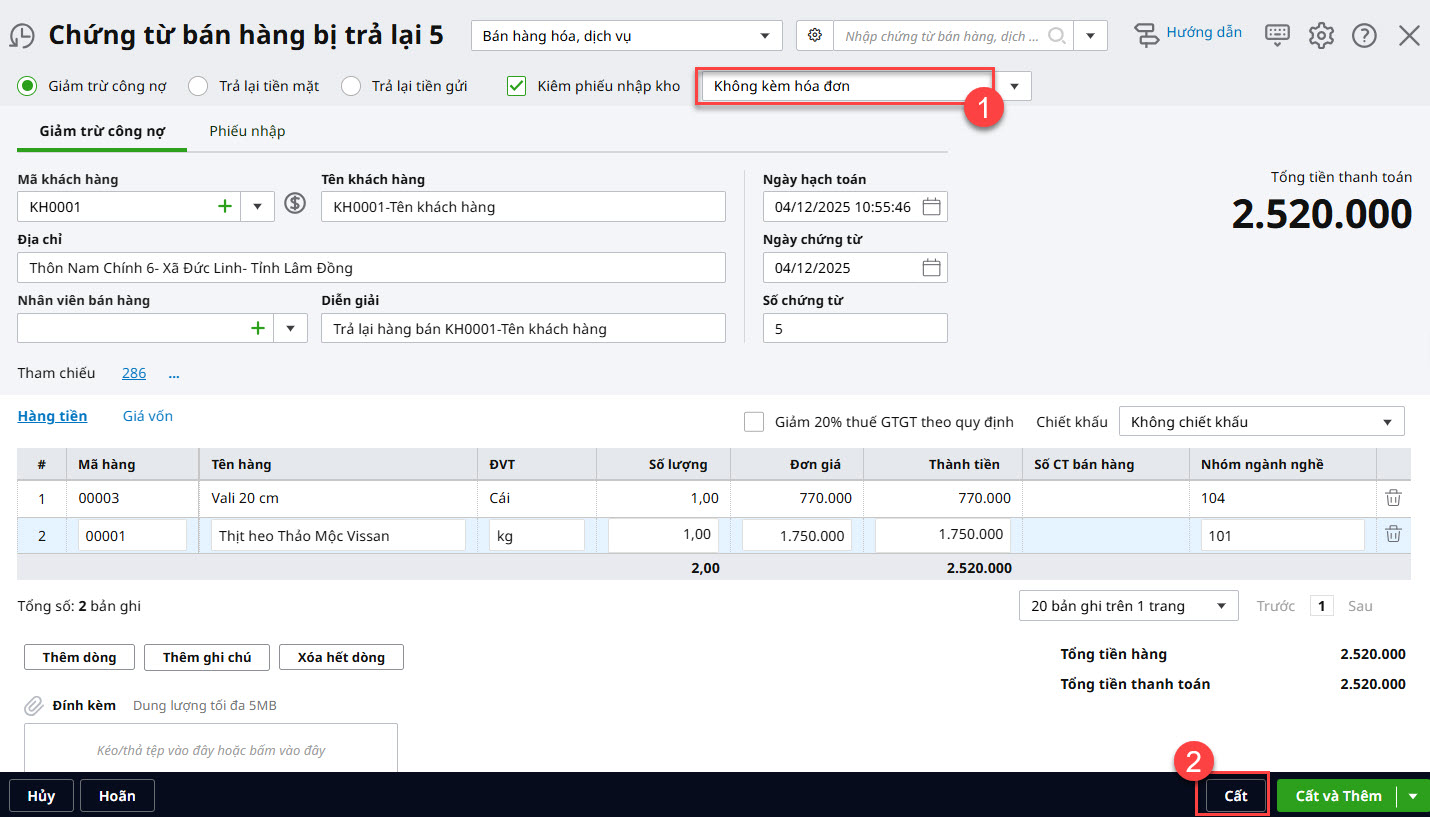The width and height of the screenshot is (1430, 817).
Task: Click the Thêm dòng button
Action: tap(80, 657)
